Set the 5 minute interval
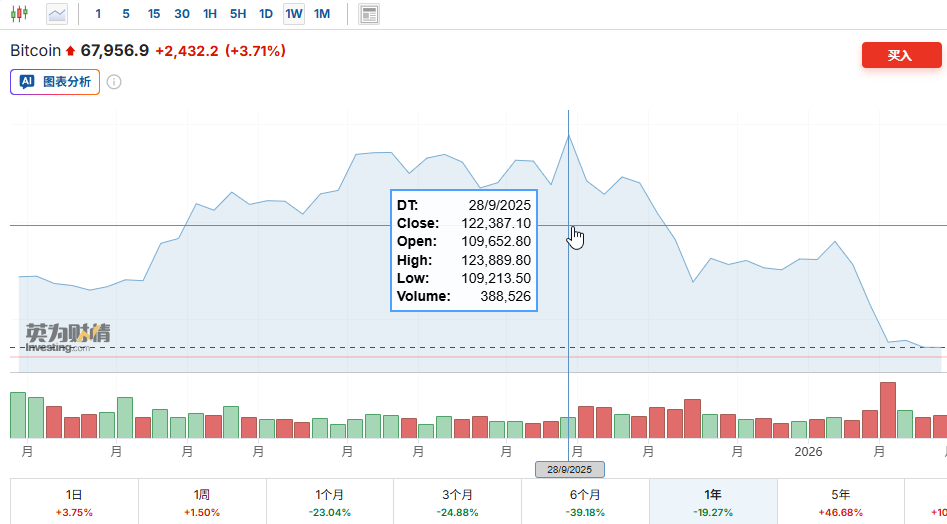This screenshot has height=524, width=947. tap(126, 13)
